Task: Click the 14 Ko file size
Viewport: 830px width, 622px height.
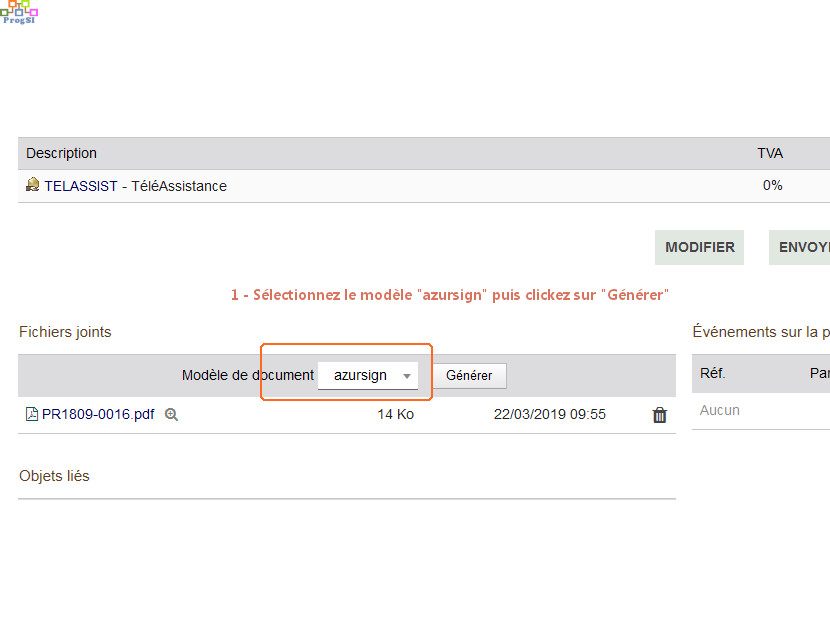Action: (x=395, y=414)
